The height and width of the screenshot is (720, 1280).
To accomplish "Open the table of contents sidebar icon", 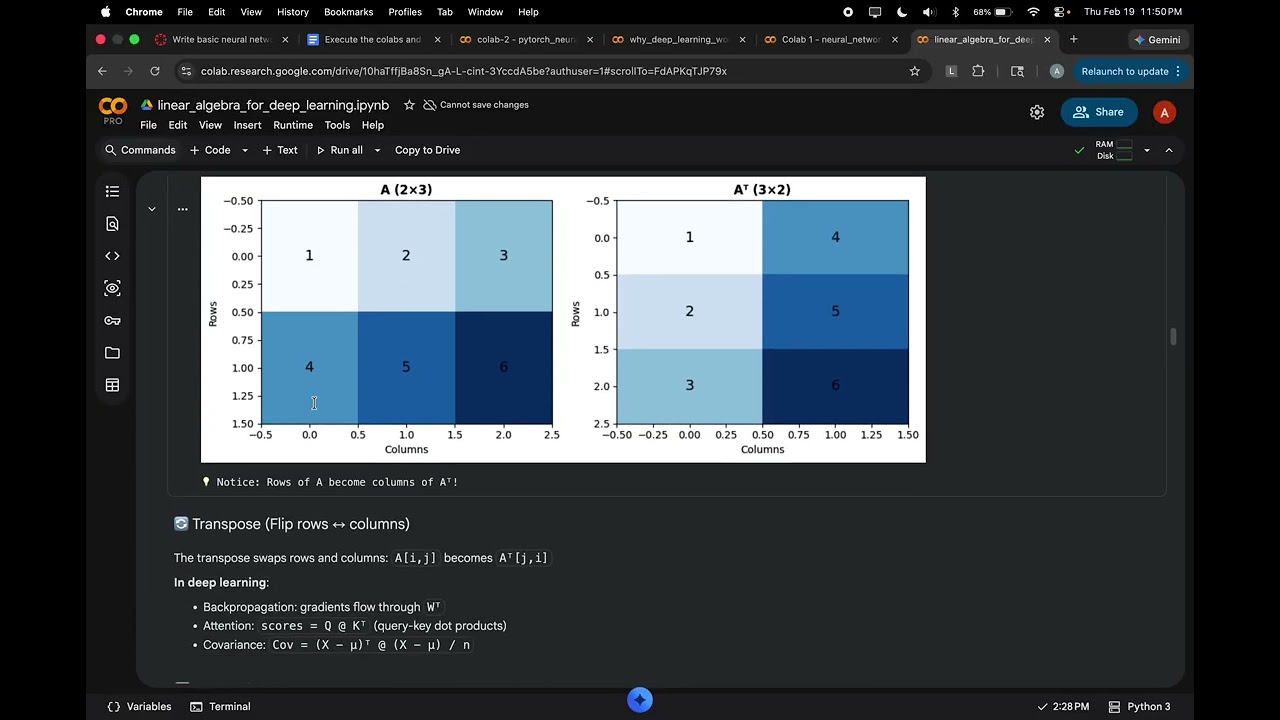I will pyautogui.click(x=112, y=191).
